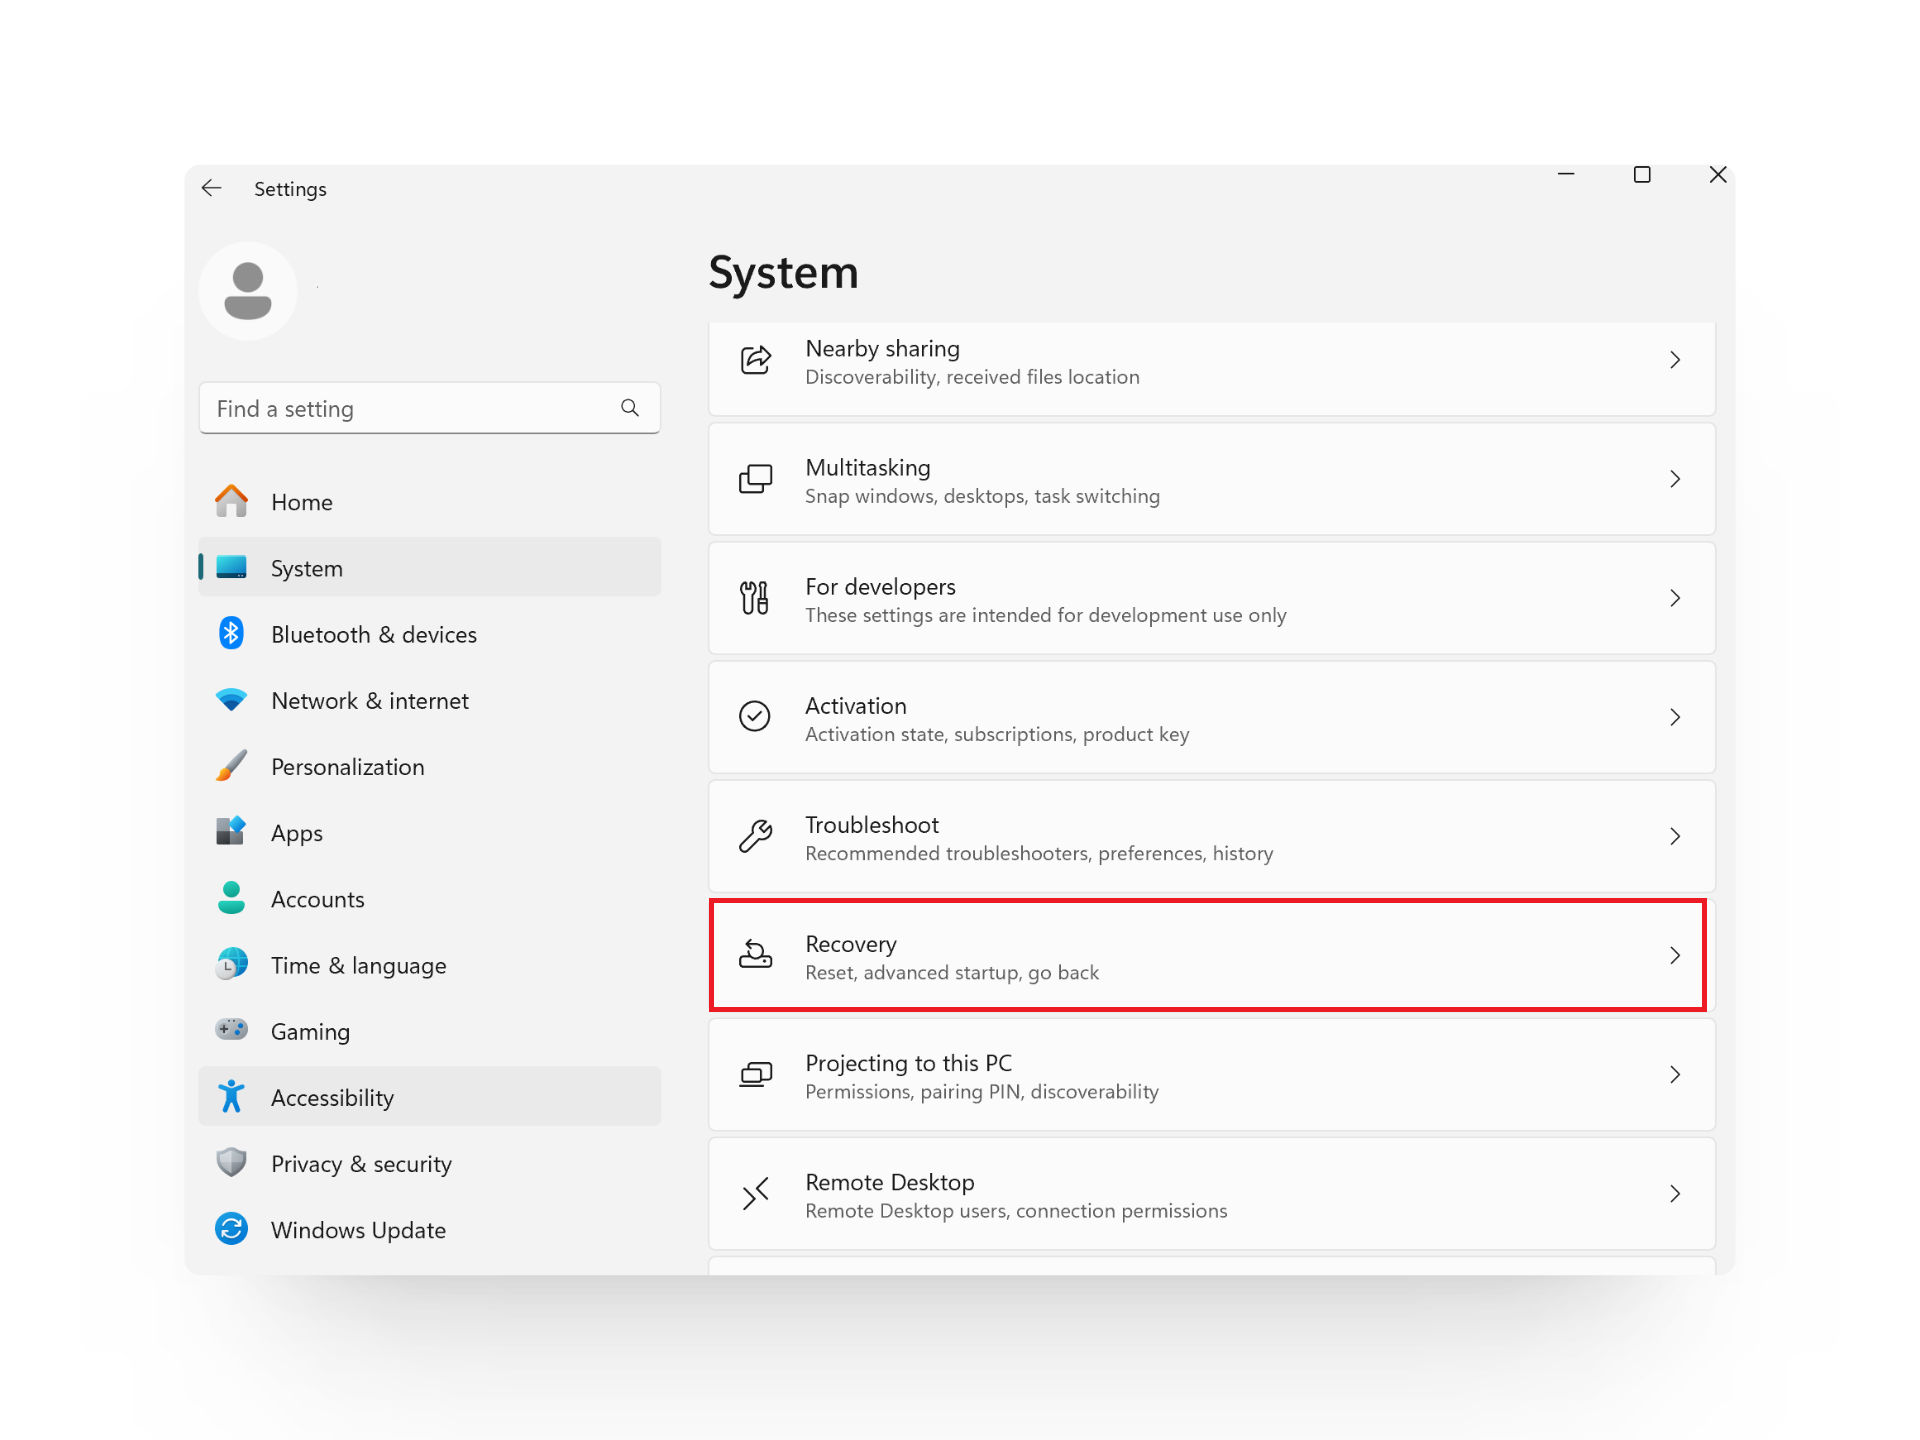
Task: Click the Accessibility person icon
Action: pyautogui.click(x=231, y=1096)
